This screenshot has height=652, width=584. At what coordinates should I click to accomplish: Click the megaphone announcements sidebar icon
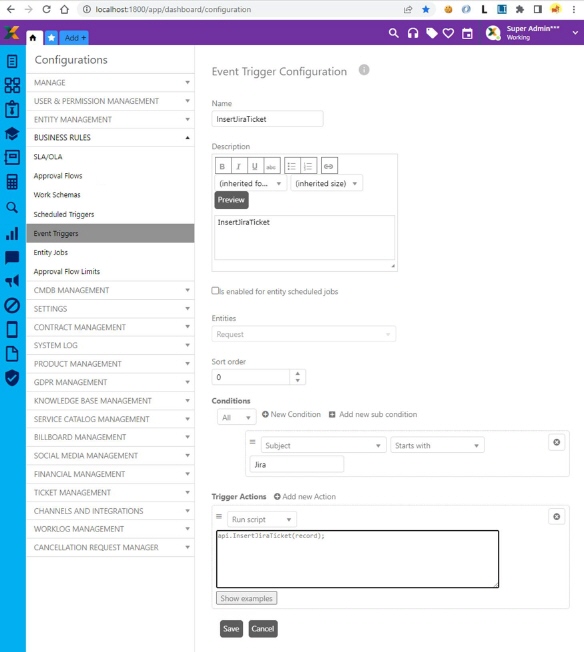(12, 281)
